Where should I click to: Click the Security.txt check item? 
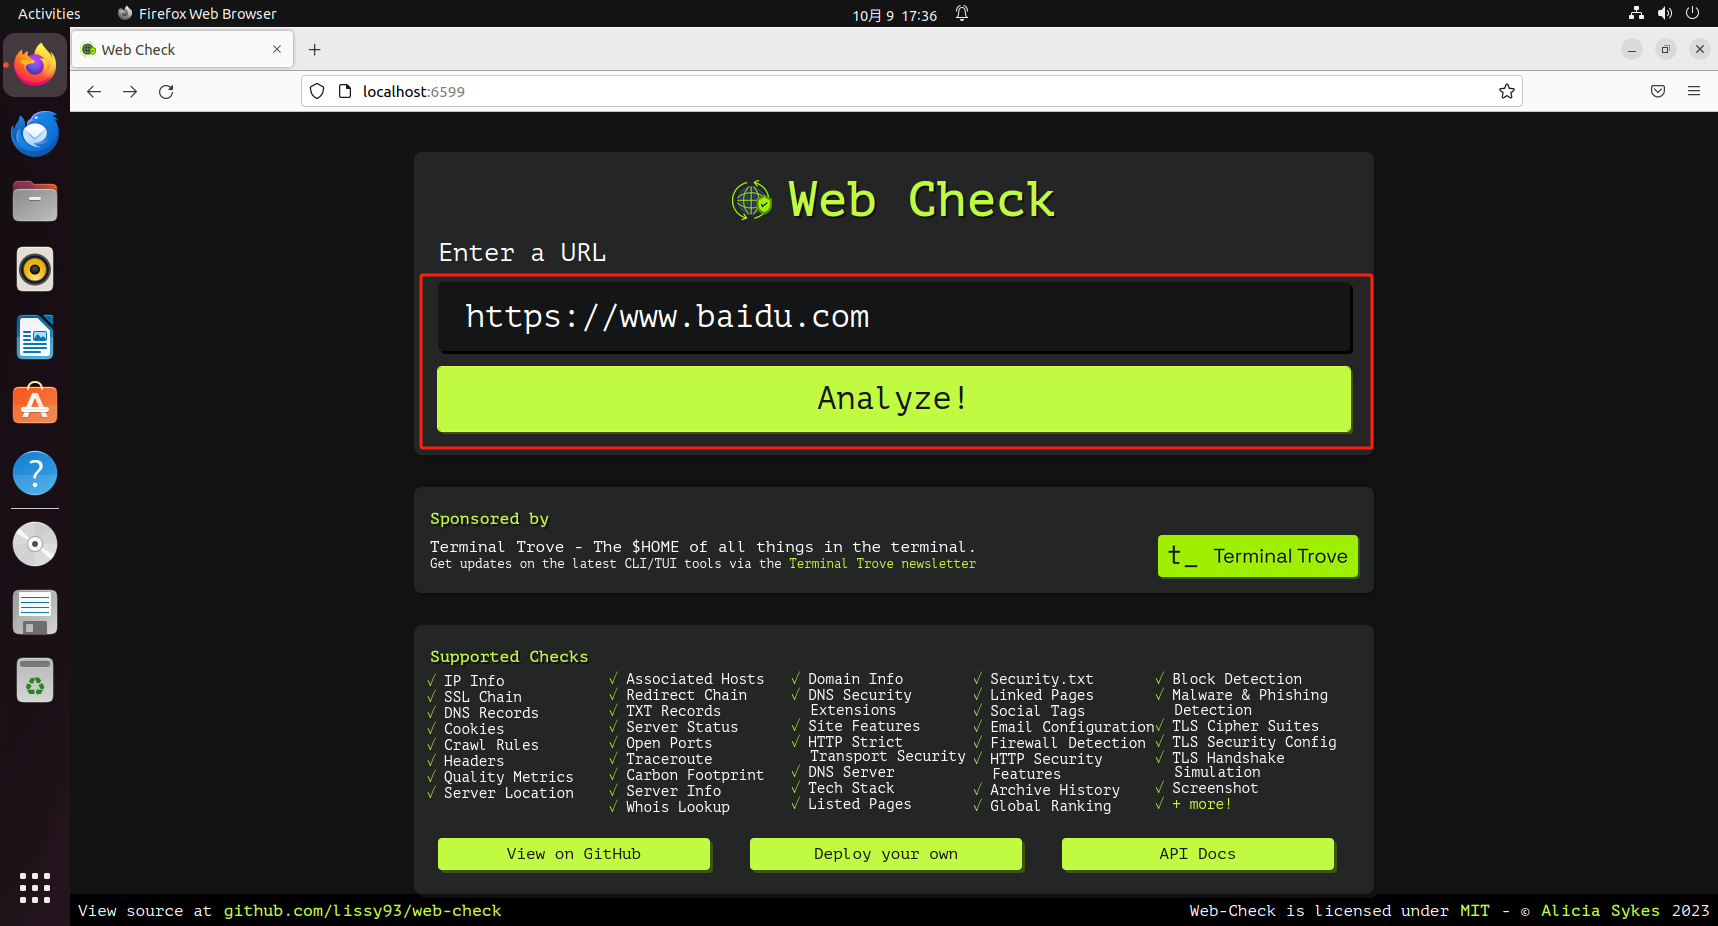1042,679
